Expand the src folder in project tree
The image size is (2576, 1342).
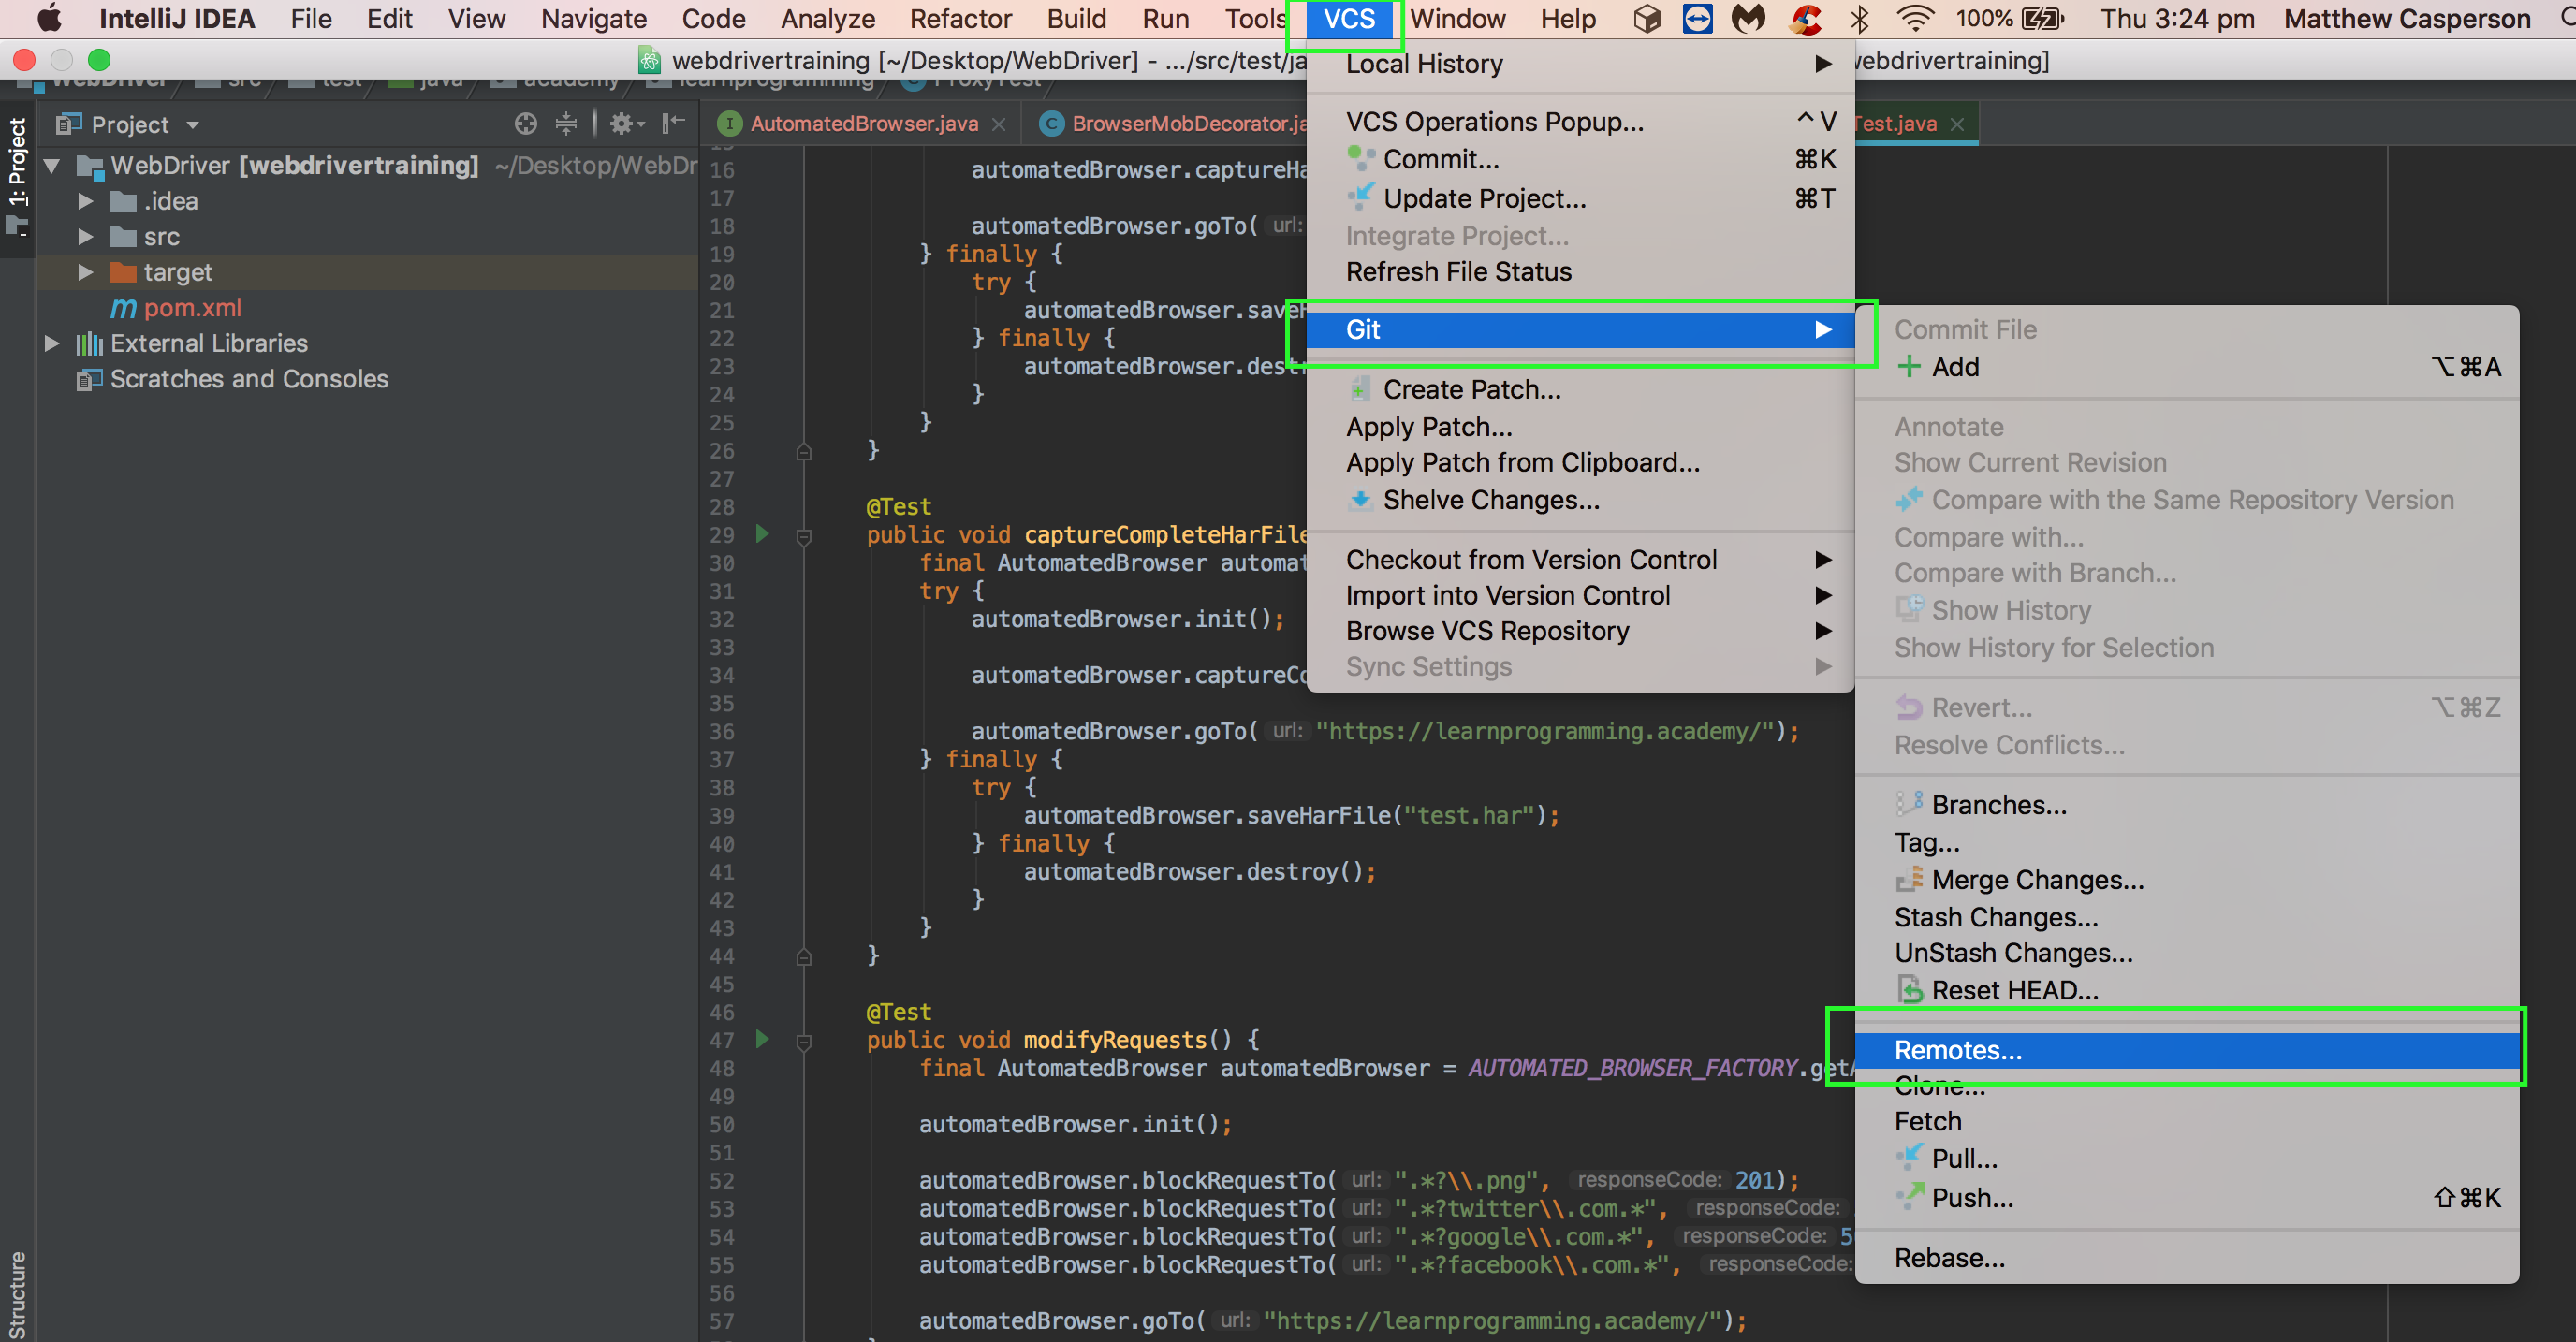[86, 237]
